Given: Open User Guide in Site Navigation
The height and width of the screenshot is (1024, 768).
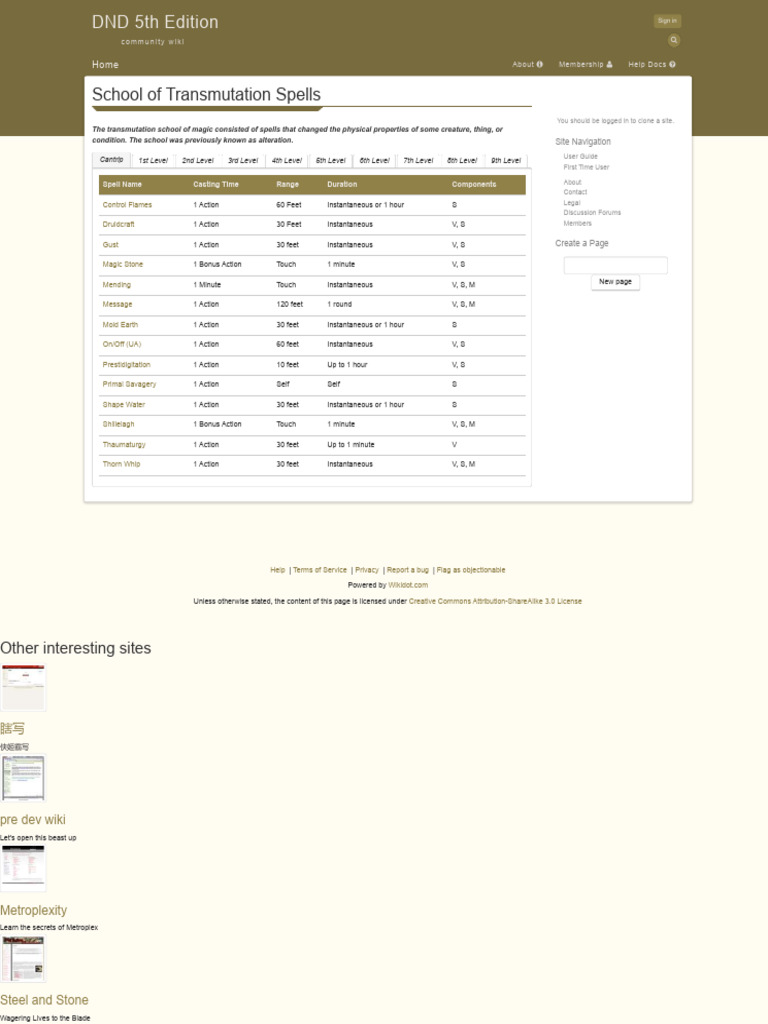Looking at the screenshot, I should click(x=580, y=157).
